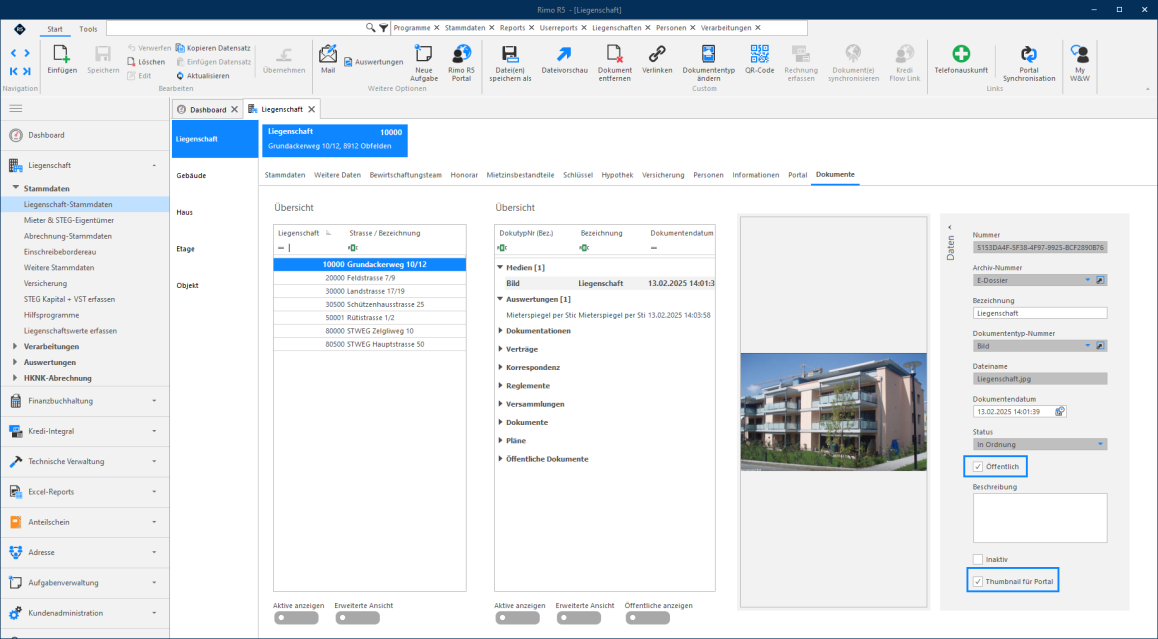The width and height of the screenshot is (1158, 639).
Task: Click the Verlinken icon
Action: [657, 59]
